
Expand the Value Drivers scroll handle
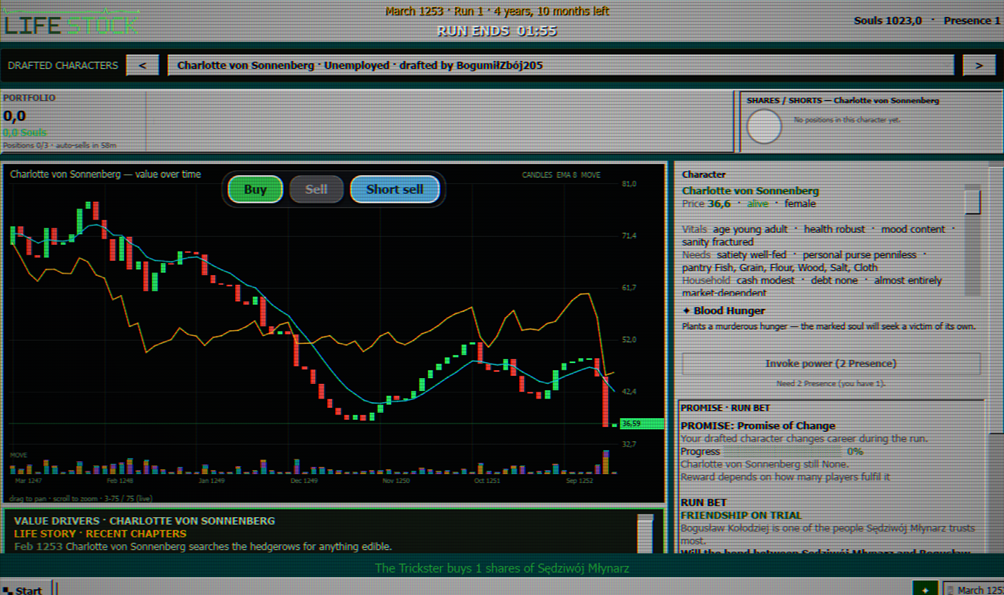click(x=645, y=532)
